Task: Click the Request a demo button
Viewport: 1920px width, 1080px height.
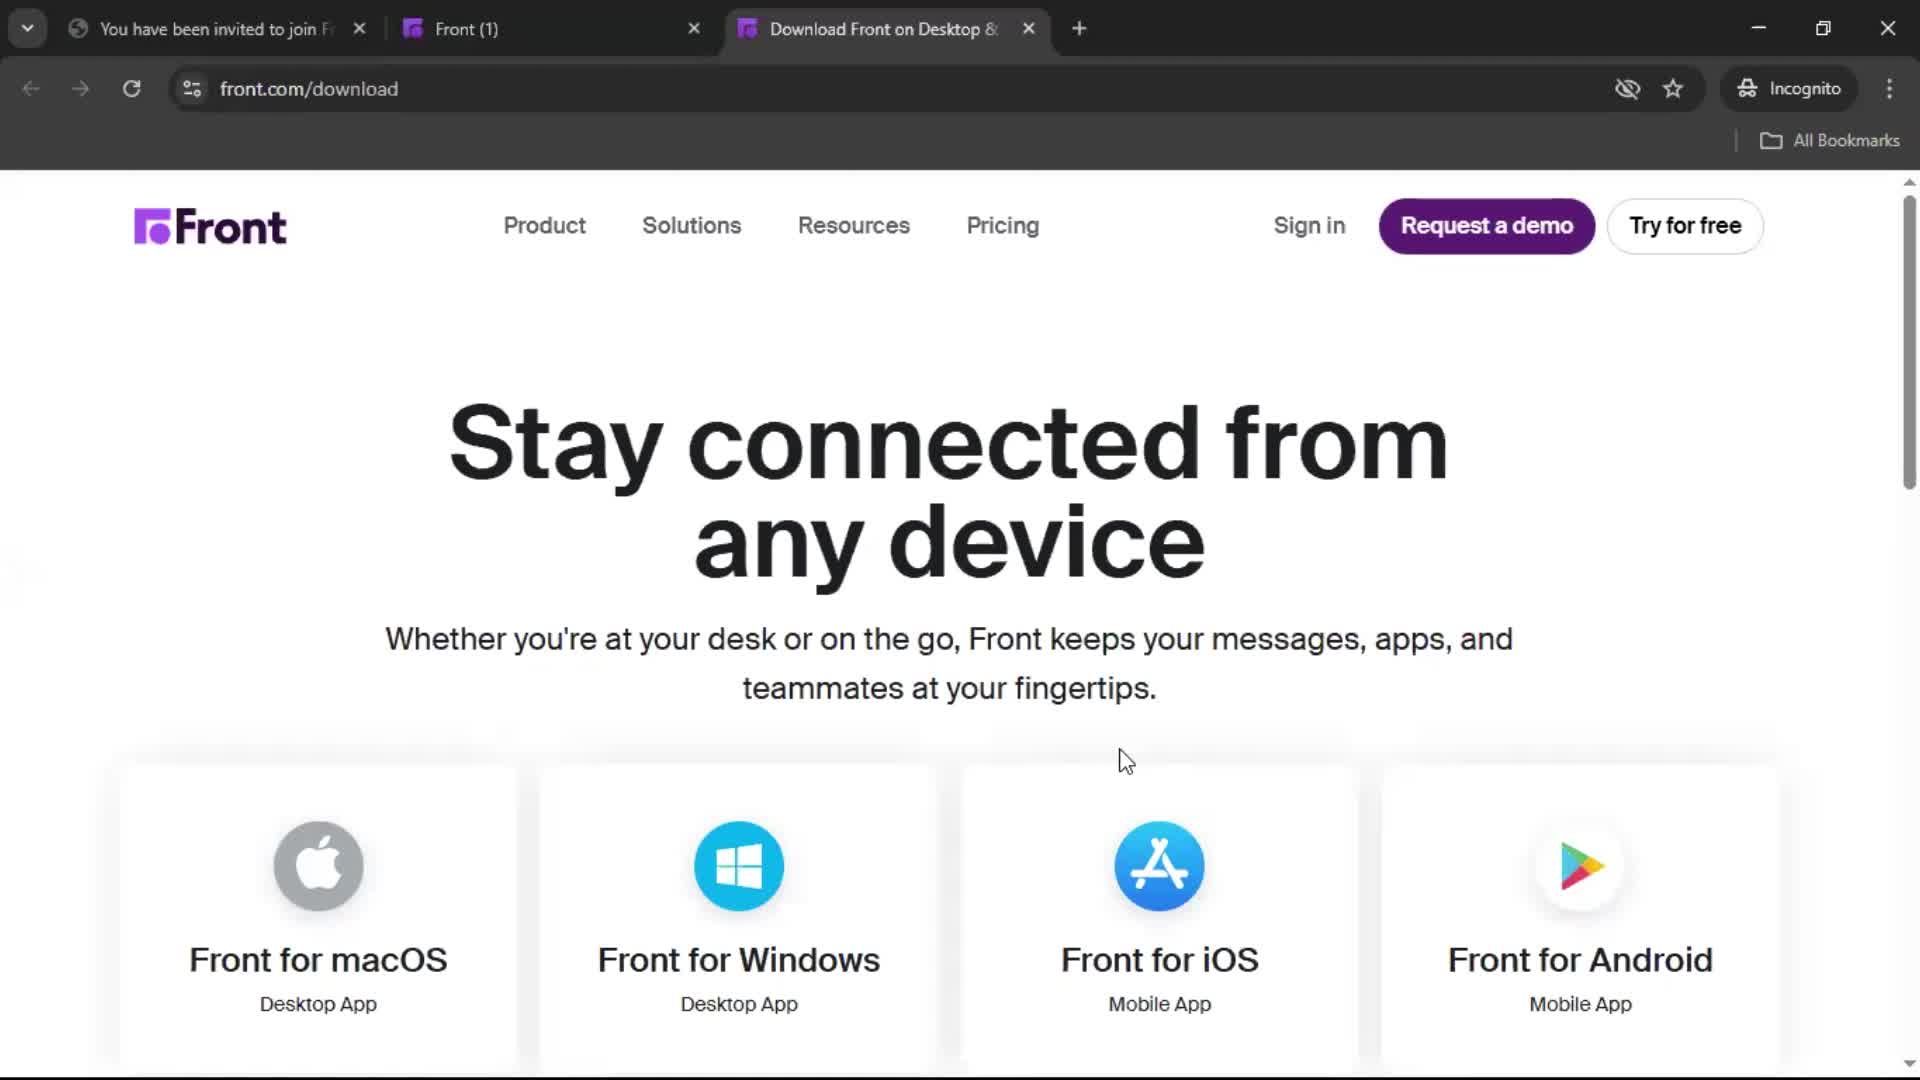Action: tap(1486, 226)
